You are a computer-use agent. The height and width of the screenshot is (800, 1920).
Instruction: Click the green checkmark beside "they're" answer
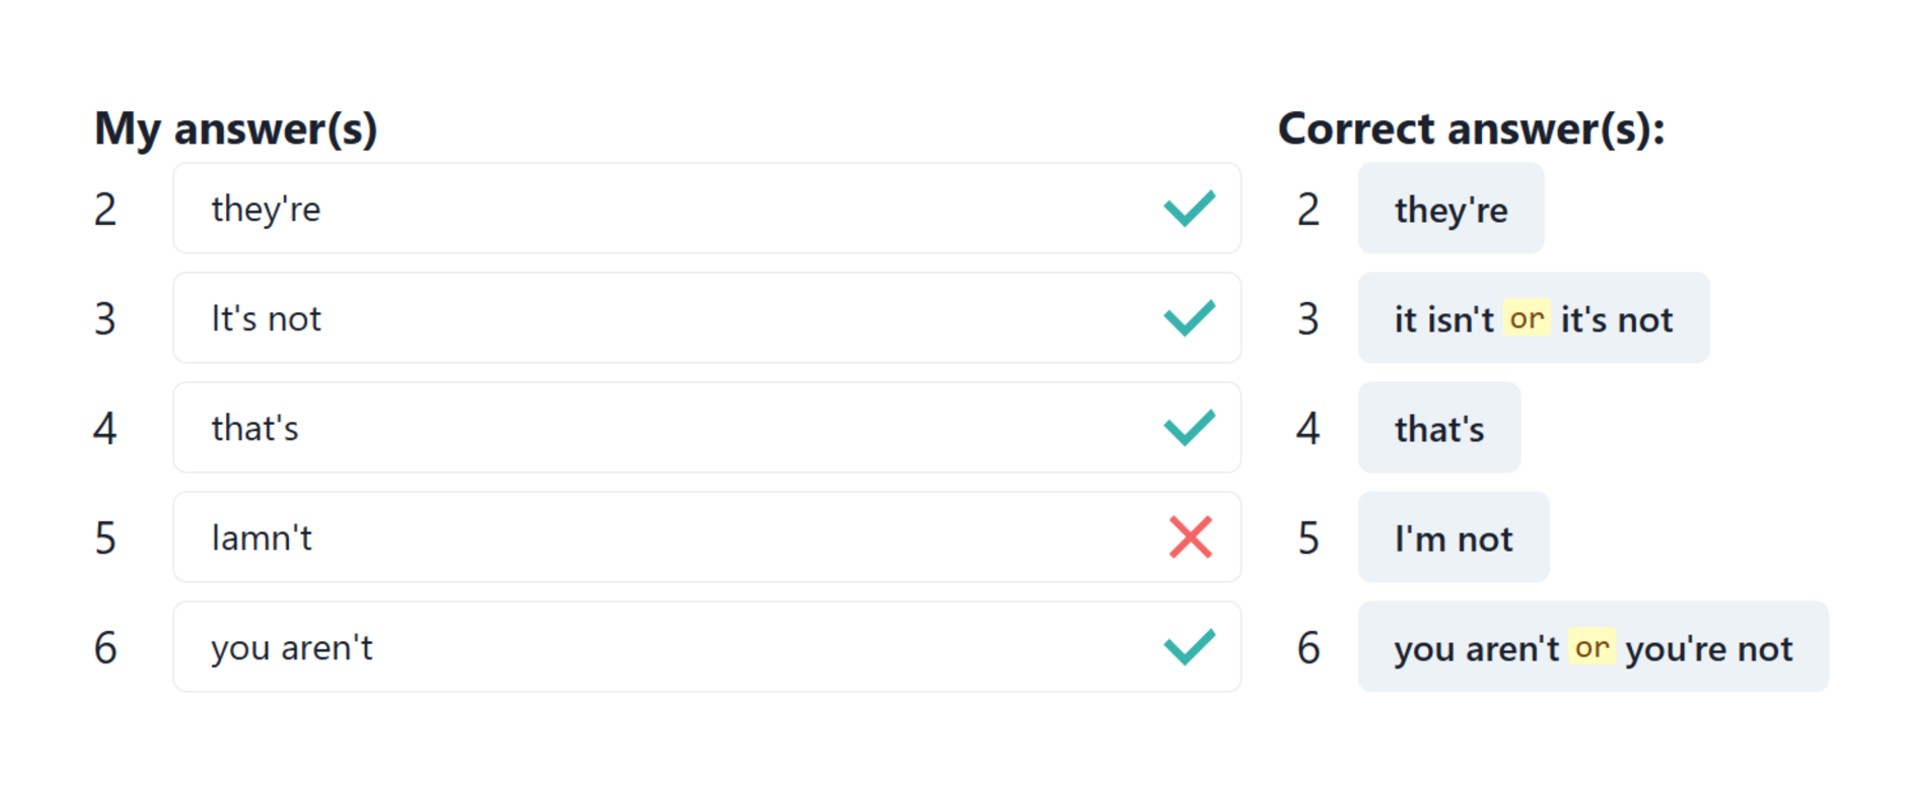(1189, 208)
